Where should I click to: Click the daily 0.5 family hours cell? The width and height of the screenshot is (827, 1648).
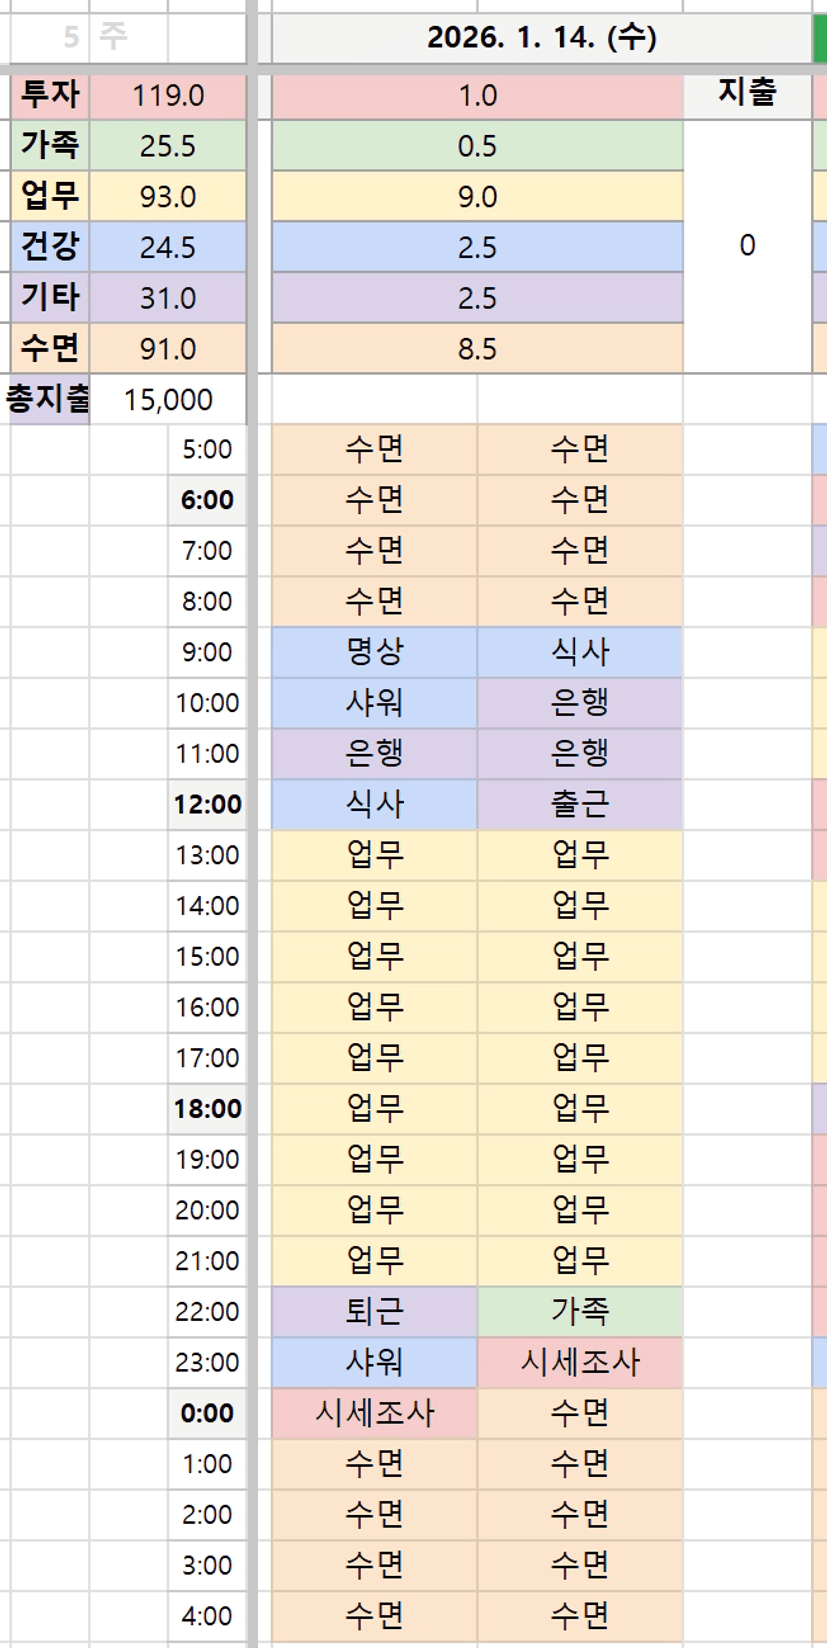point(477,146)
